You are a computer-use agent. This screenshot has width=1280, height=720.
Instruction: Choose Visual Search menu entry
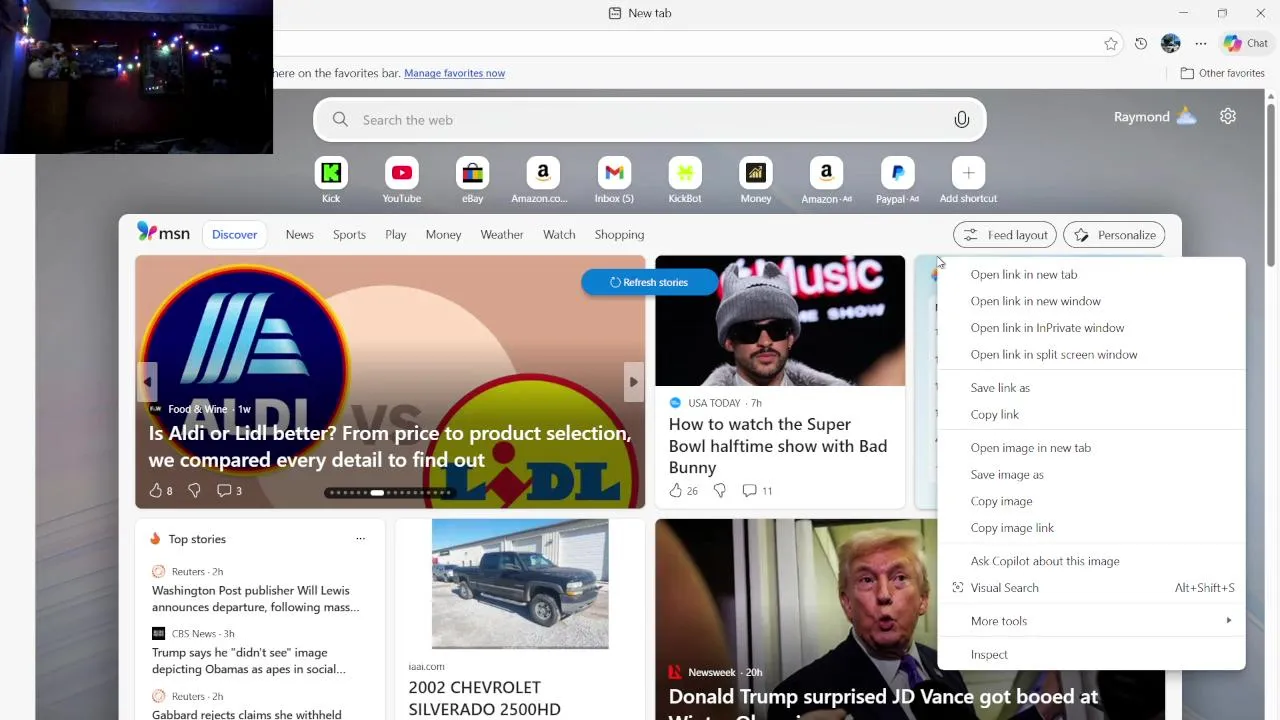click(x=1091, y=588)
